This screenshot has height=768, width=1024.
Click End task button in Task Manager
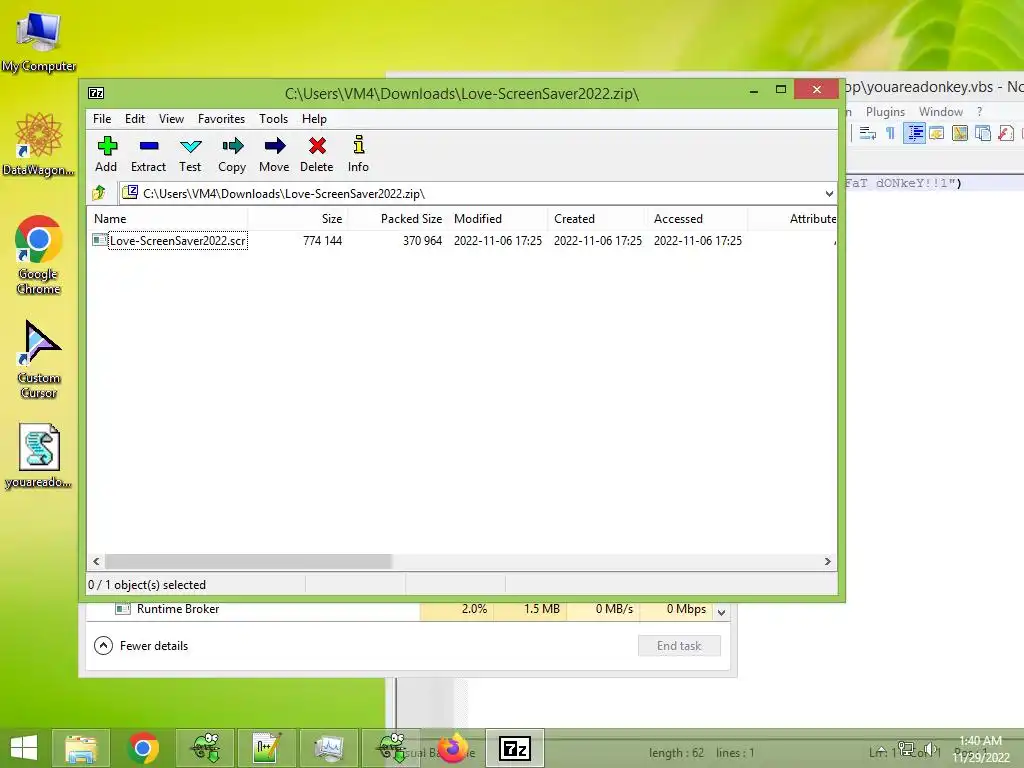click(679, 646)
